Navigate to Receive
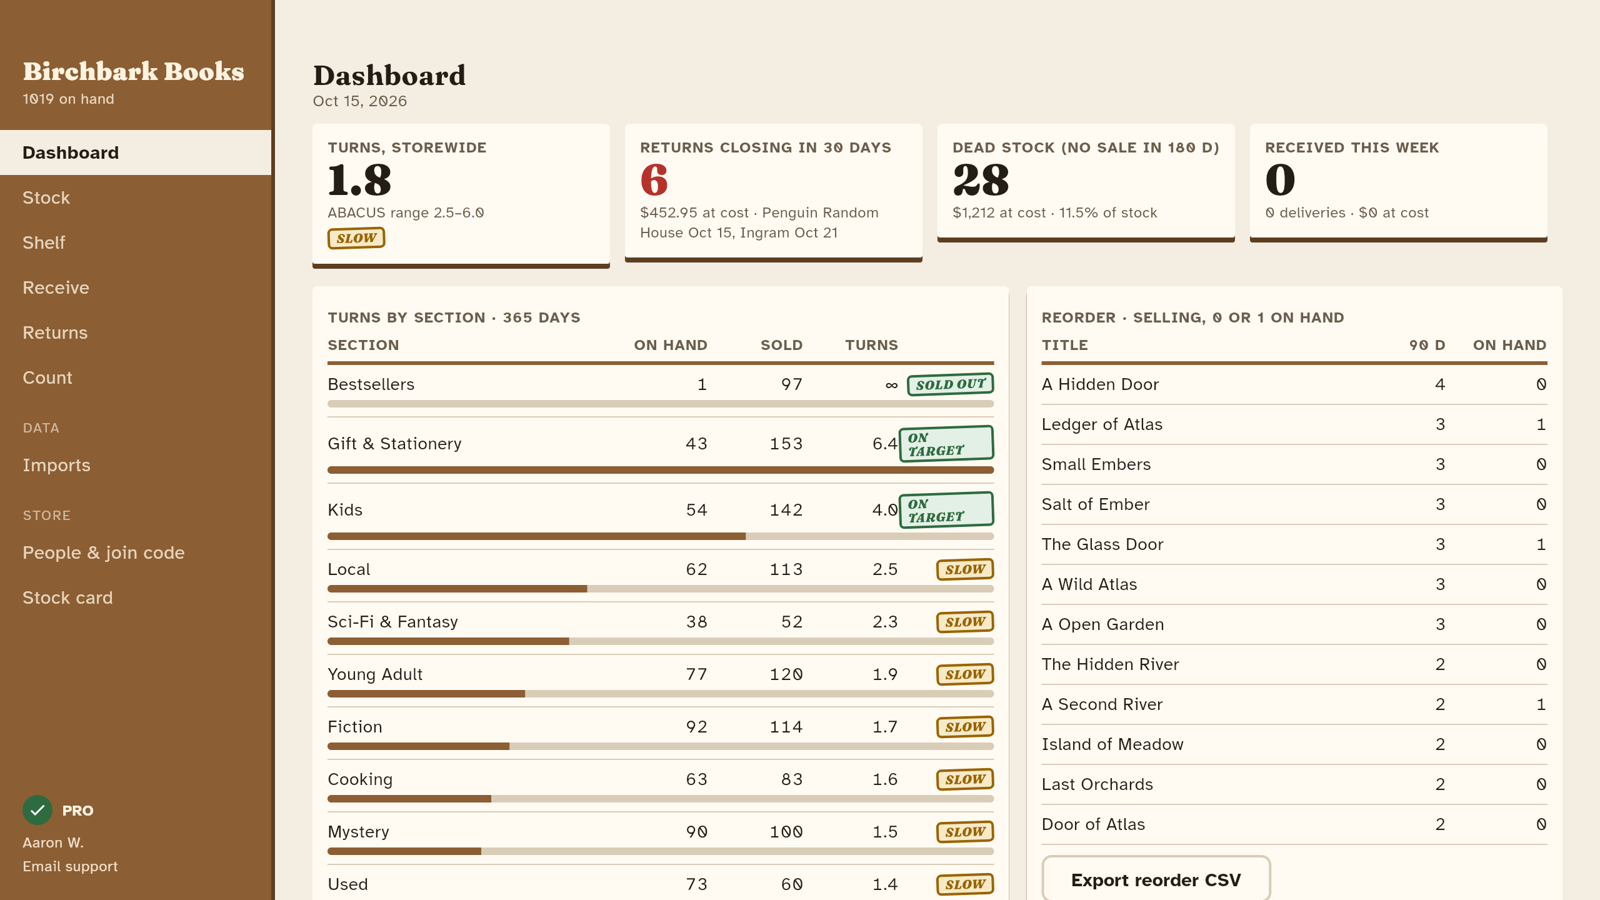The image size is (1600, 900). [x=136, y=287]
